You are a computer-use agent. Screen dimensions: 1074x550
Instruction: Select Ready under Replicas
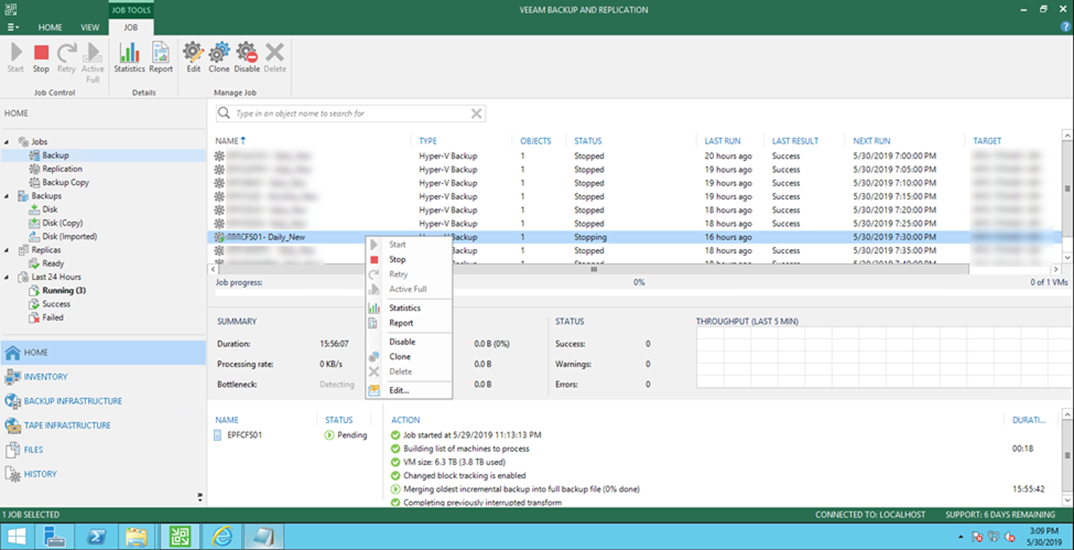(53, 264)
